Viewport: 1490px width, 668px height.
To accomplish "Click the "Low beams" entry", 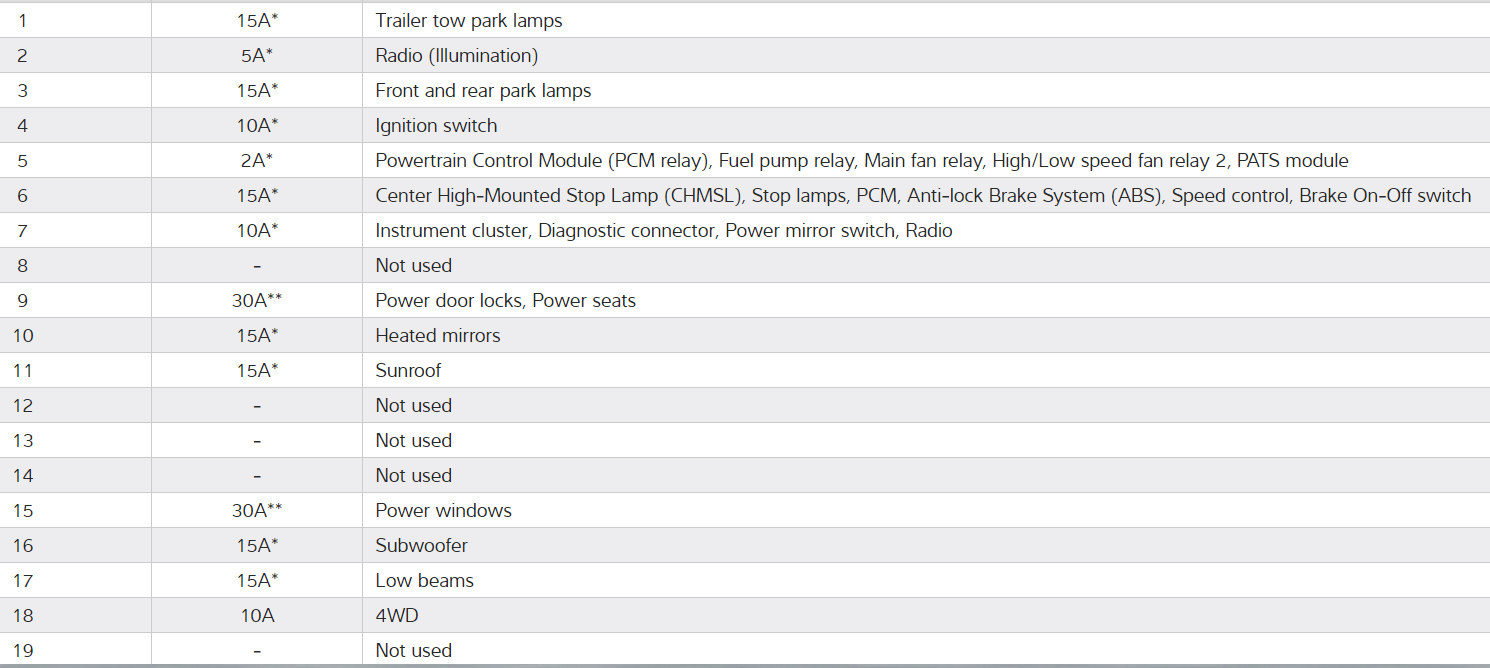I will pos(424,580).
